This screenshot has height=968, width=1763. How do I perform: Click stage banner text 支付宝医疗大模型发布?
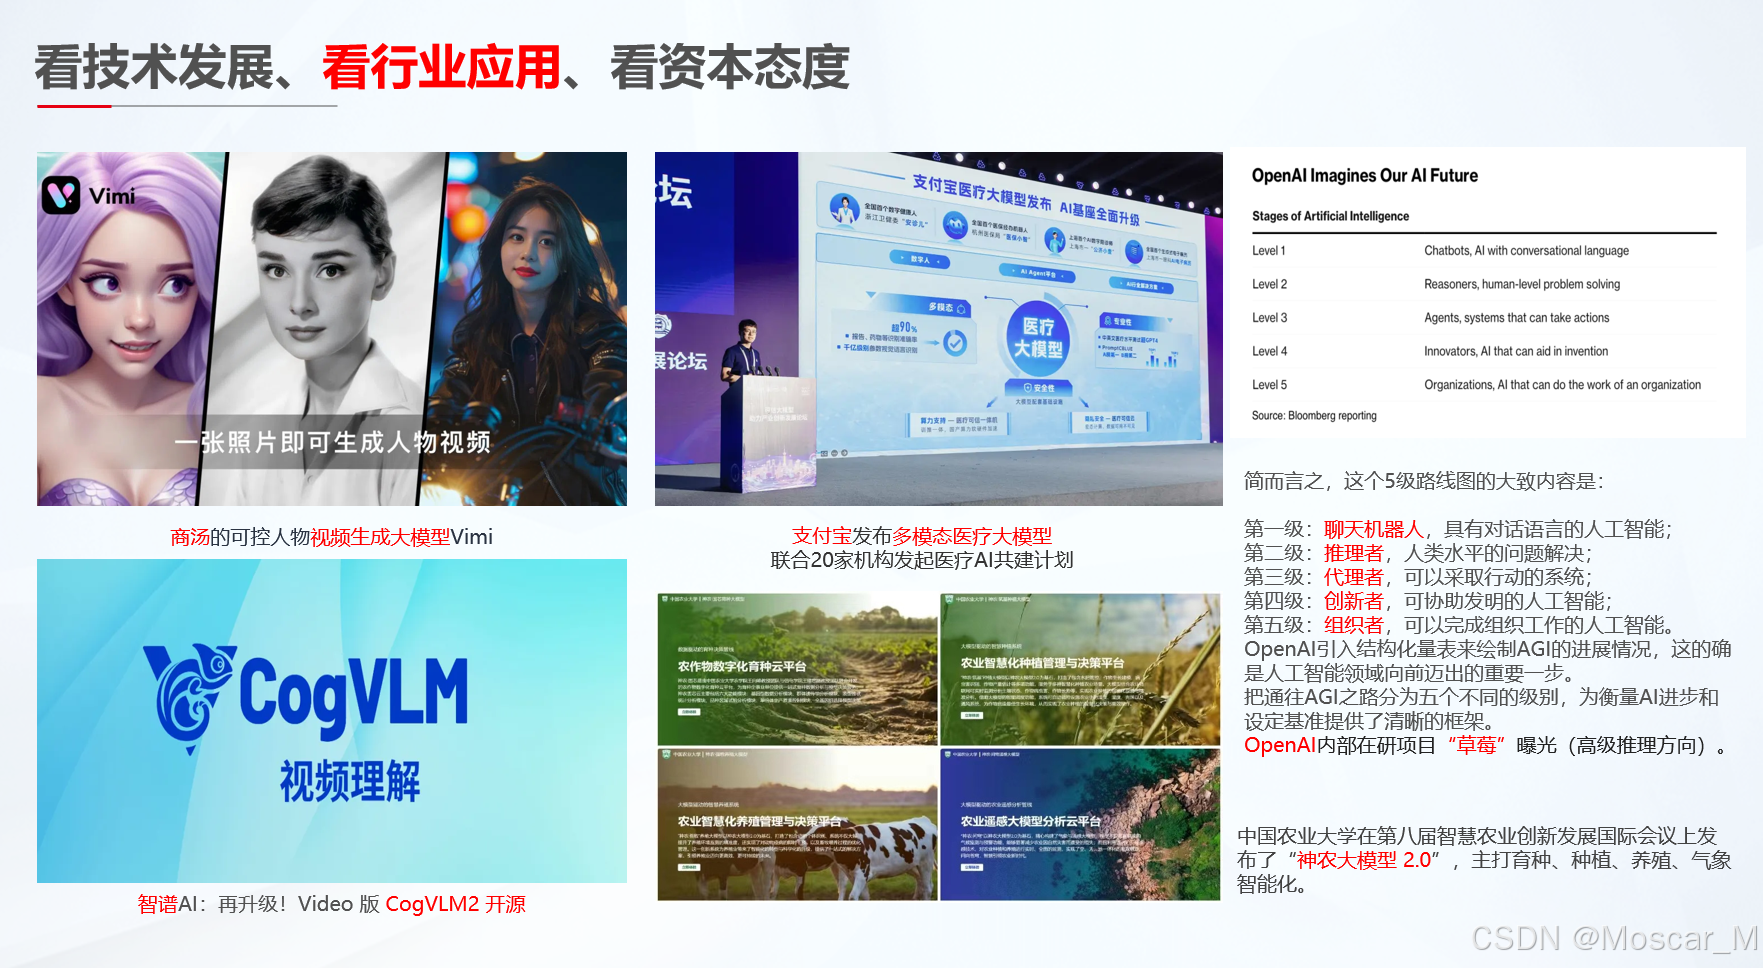tap(981, 191)
